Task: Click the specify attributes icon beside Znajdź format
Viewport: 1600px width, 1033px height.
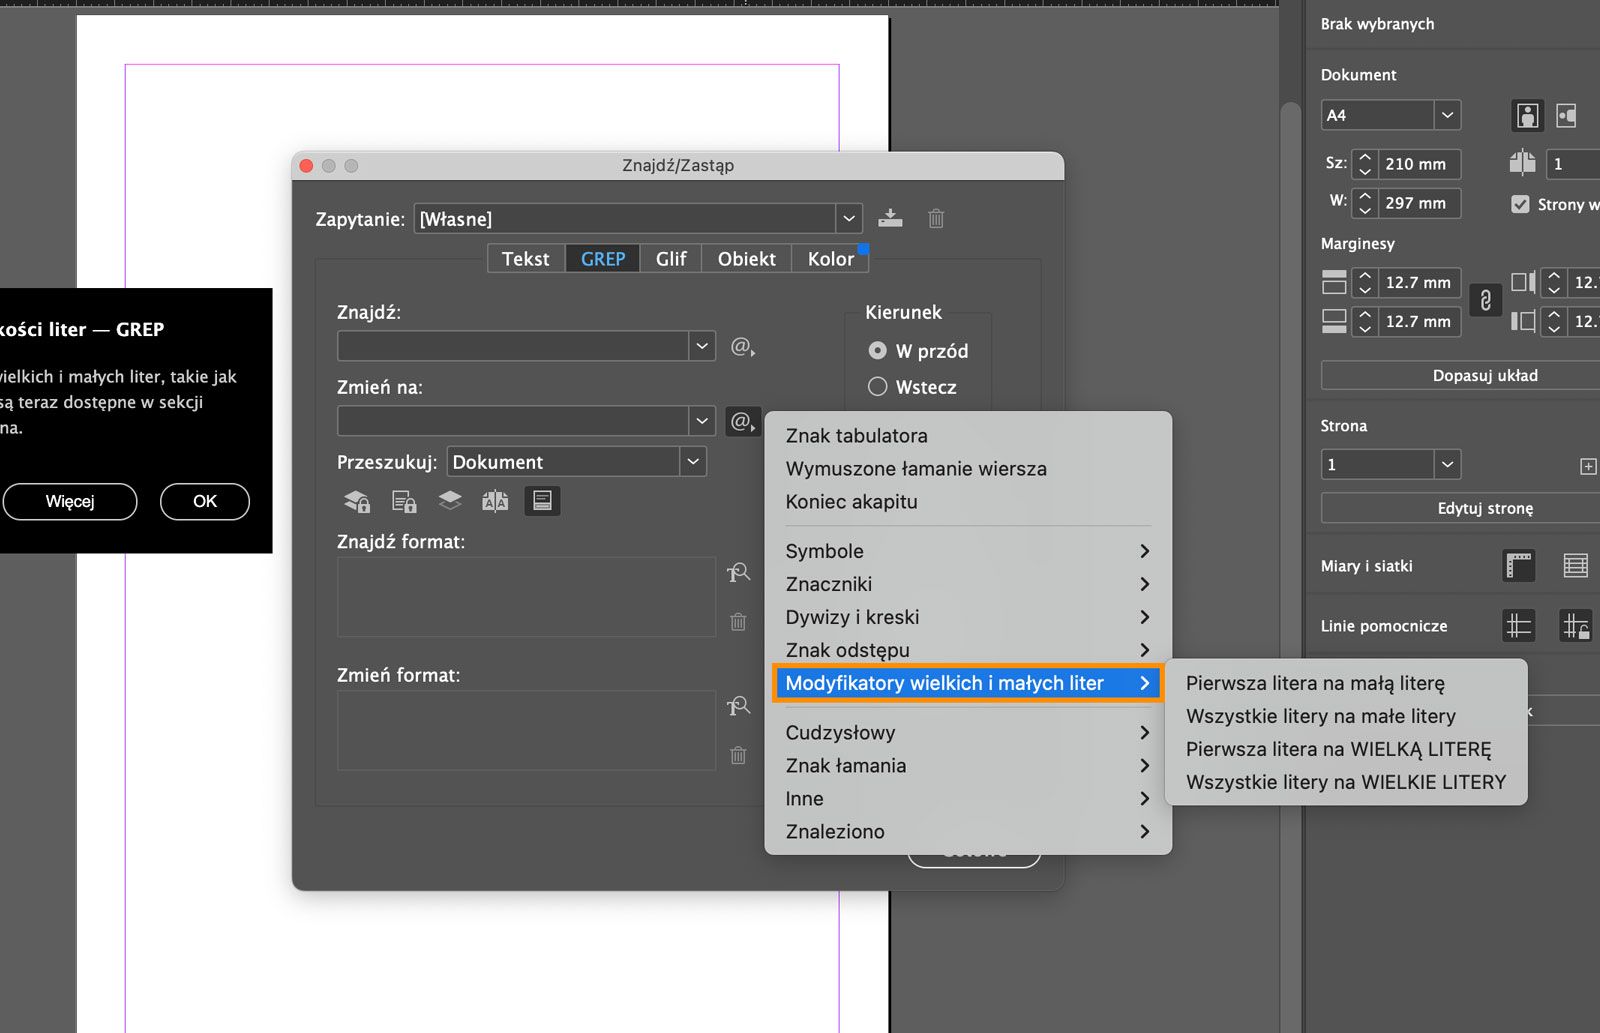Action: 738,573
